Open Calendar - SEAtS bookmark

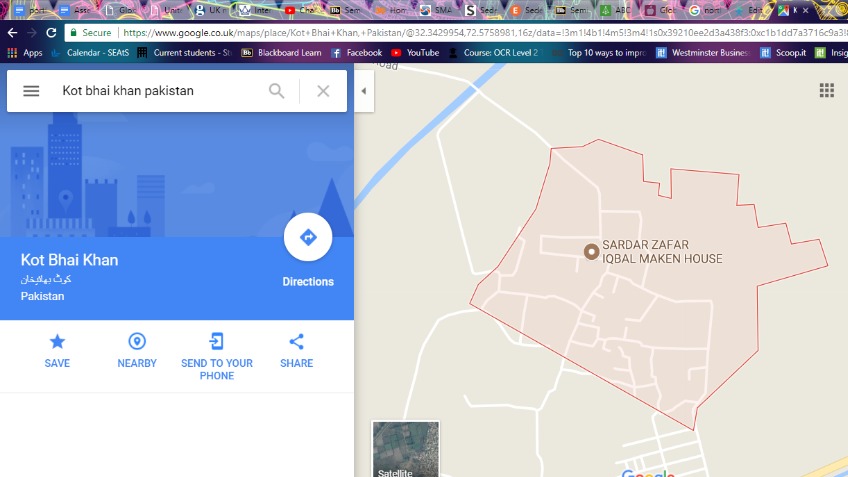[90, 52]
